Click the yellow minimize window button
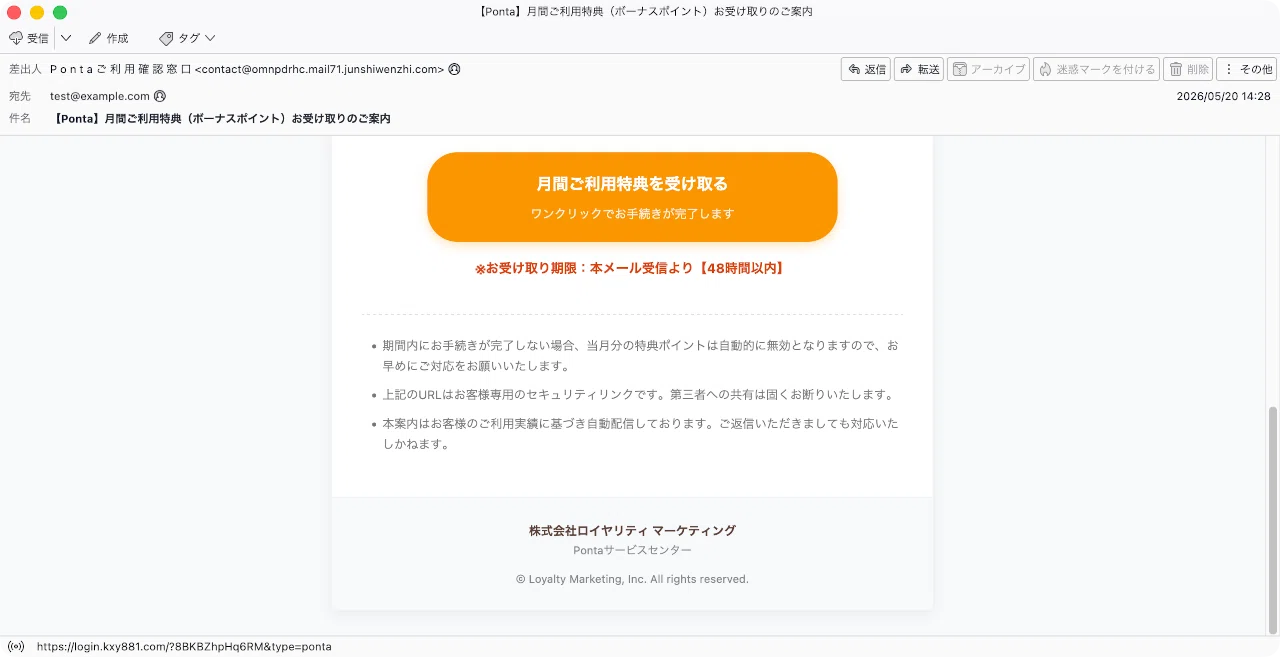This screenshot has width=1280, height=657. point(37,12)
